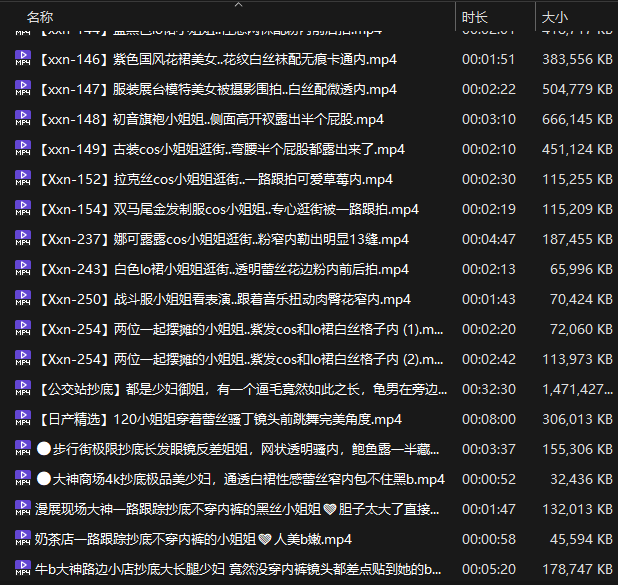Select the icon of the 00:32:30 long video

click(x=23, y=389)
